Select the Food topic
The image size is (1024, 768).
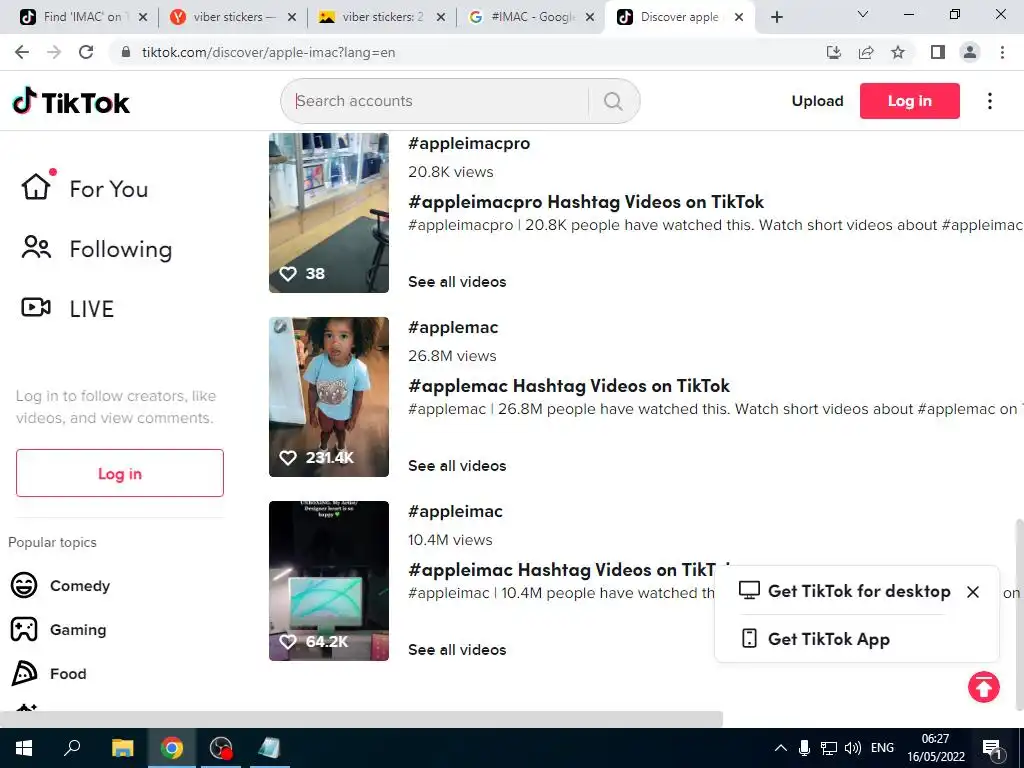click(48, 673)
